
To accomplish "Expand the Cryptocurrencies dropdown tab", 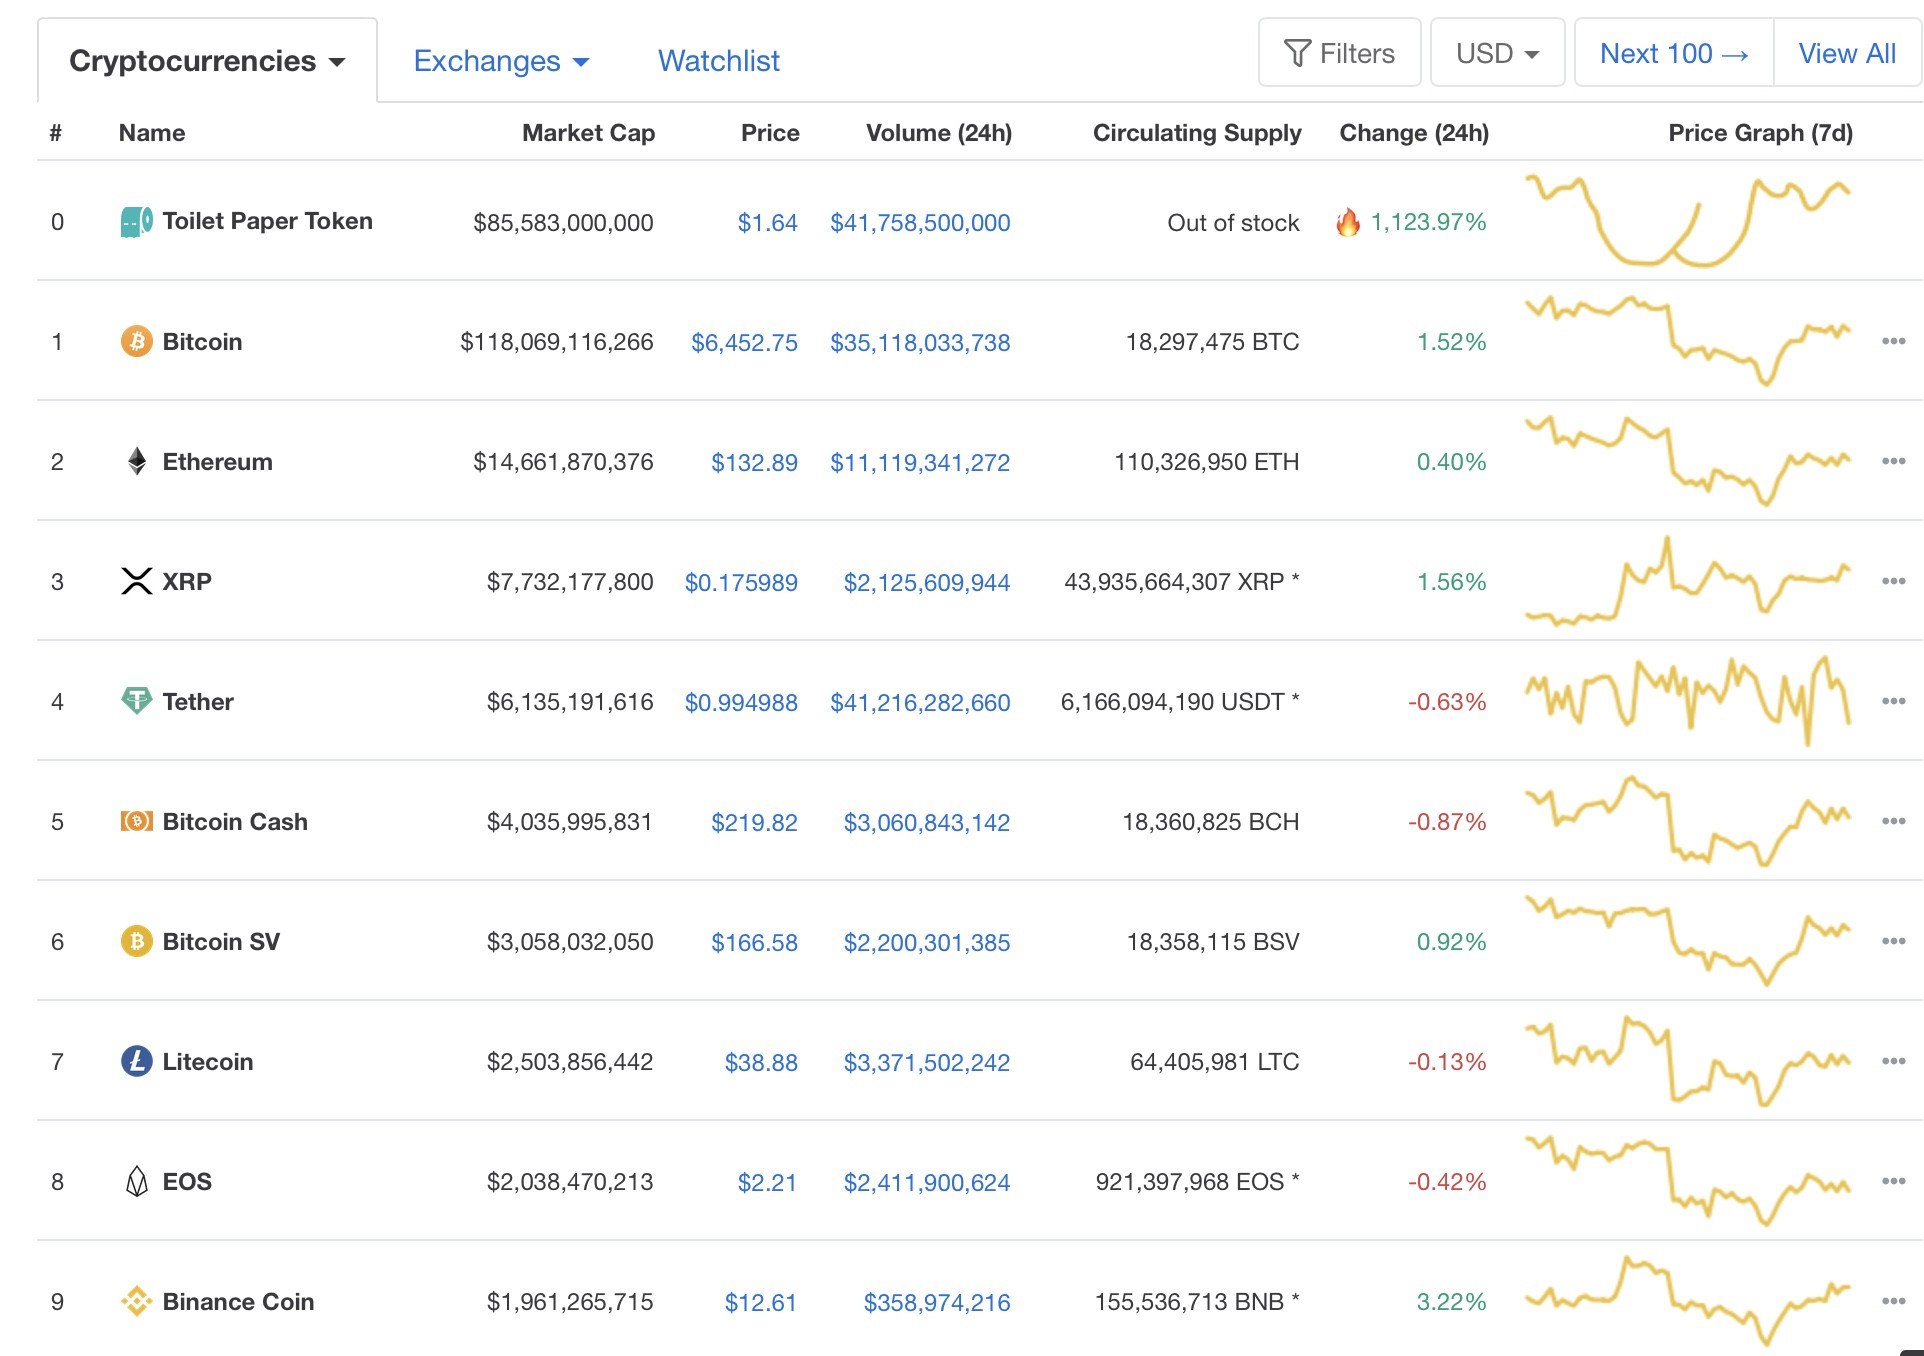I will (207, 61).
